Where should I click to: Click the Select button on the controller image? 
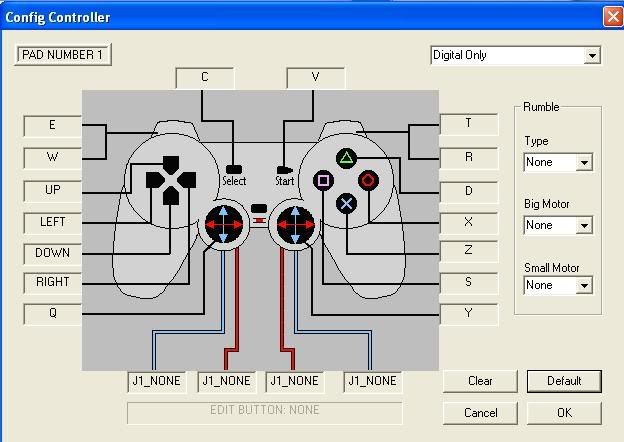234,170
